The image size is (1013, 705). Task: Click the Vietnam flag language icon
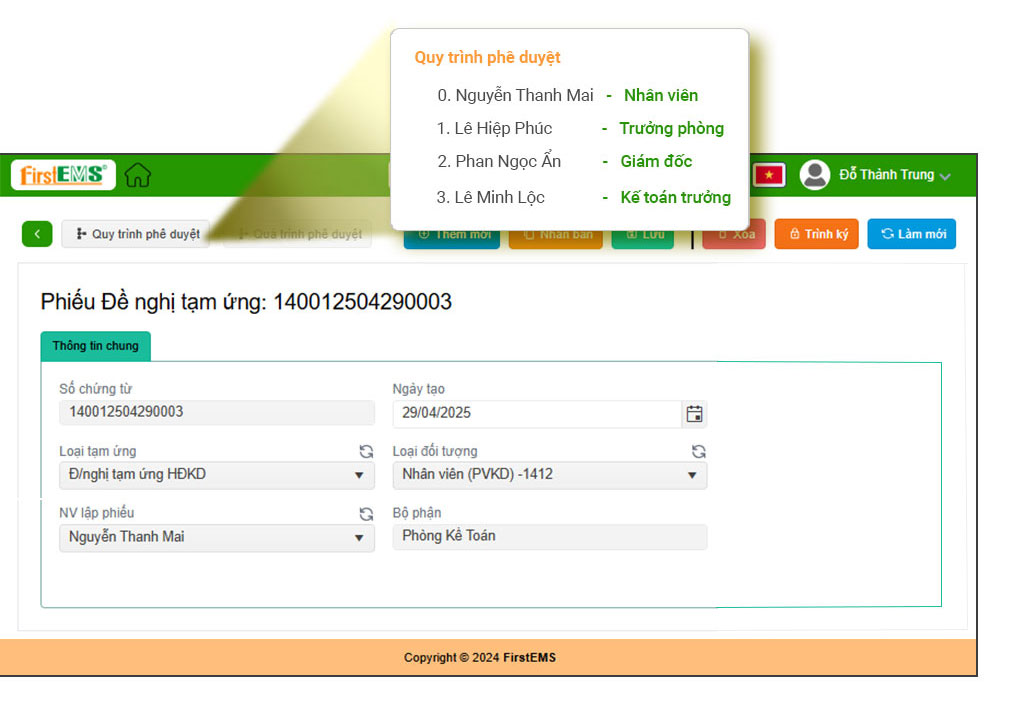pyautogui.click(x=769, y=175)
